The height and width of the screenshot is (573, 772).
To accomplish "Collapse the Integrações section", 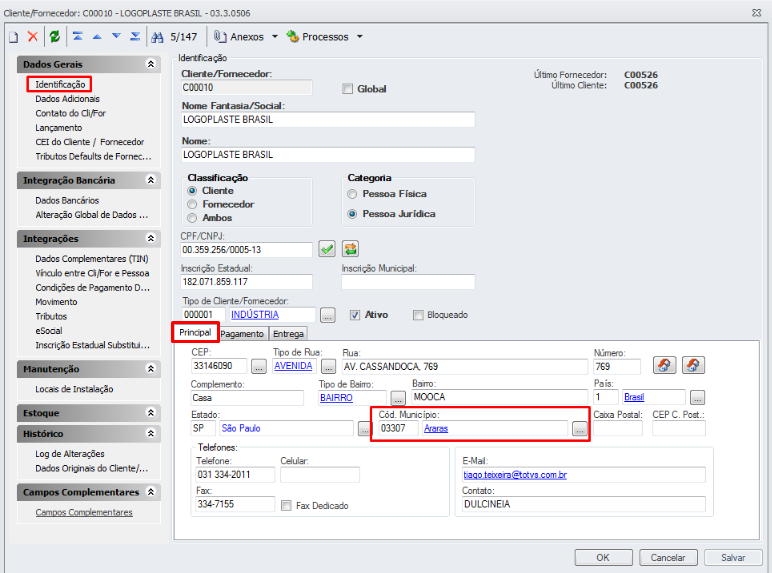I will [151, 238].
